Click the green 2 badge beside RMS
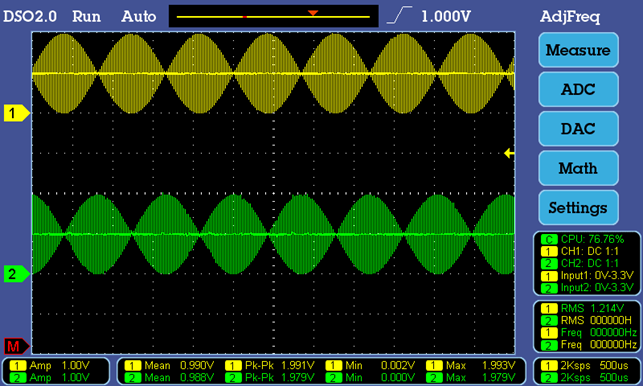This screenshot has height=386, width=643. coord(549,320)
